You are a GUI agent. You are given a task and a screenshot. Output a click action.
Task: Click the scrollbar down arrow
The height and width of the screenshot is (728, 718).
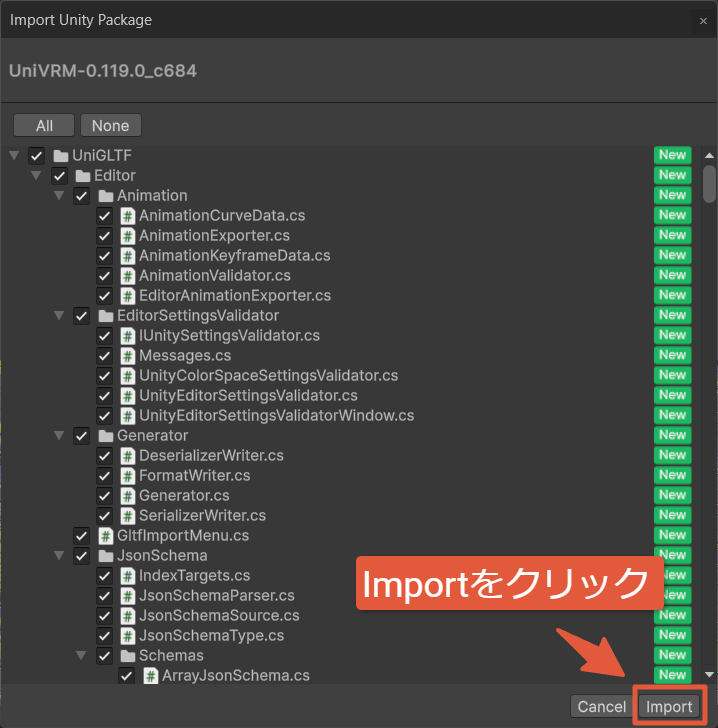point(709,675)
